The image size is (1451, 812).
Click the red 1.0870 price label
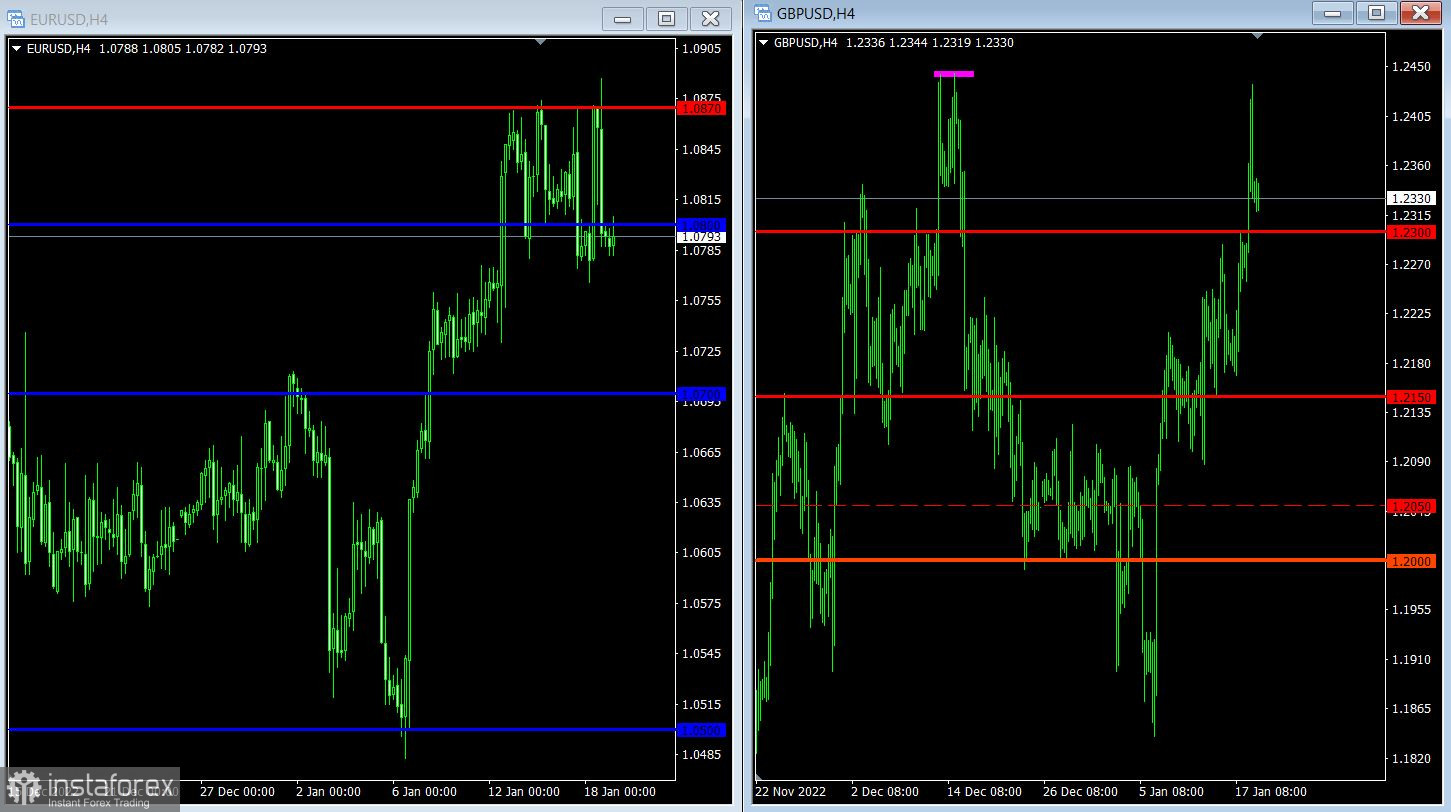point(702,107)
